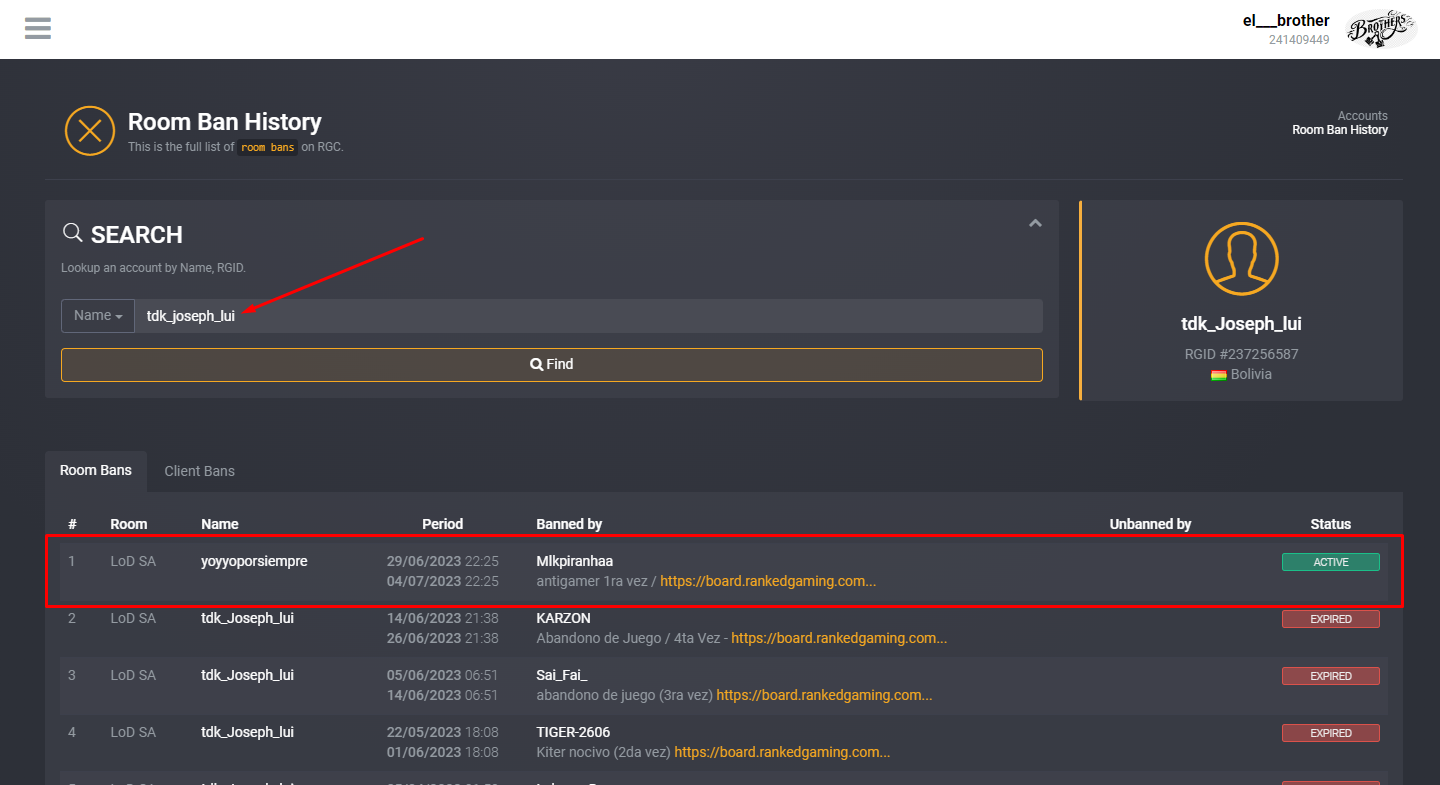1440x785 pixels.
Task: Focus the account name search field
Action: point(588,315)
